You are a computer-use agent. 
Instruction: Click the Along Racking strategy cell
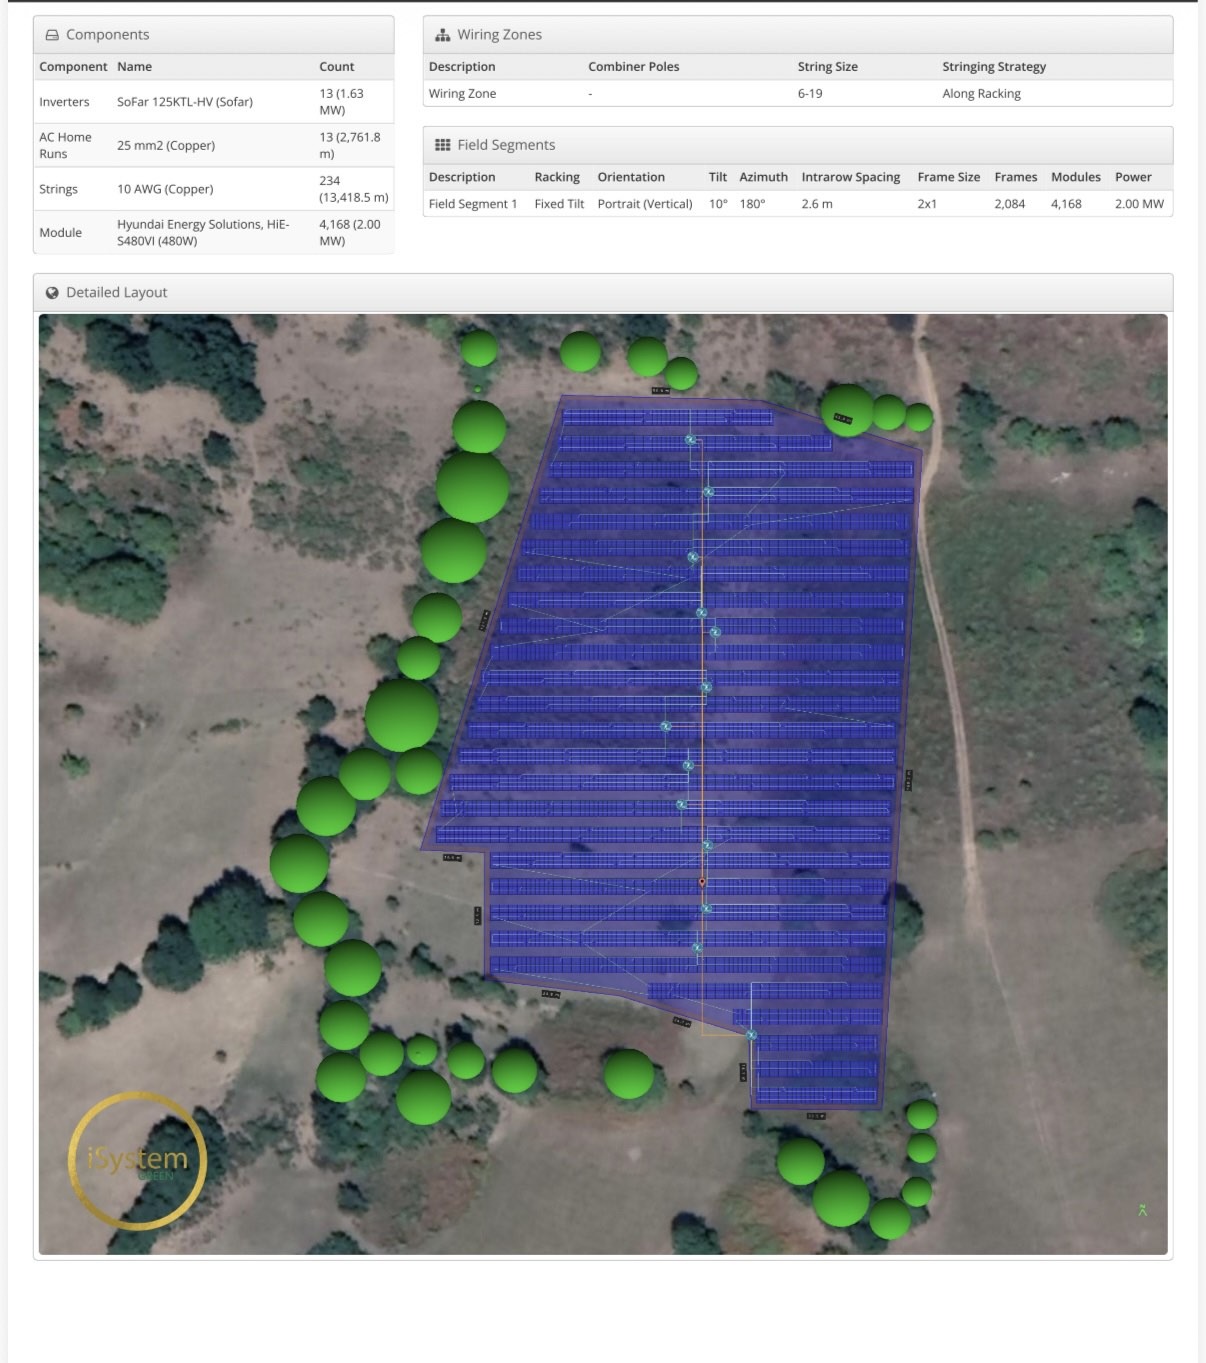pyautogui.click(x=981, y=94)
